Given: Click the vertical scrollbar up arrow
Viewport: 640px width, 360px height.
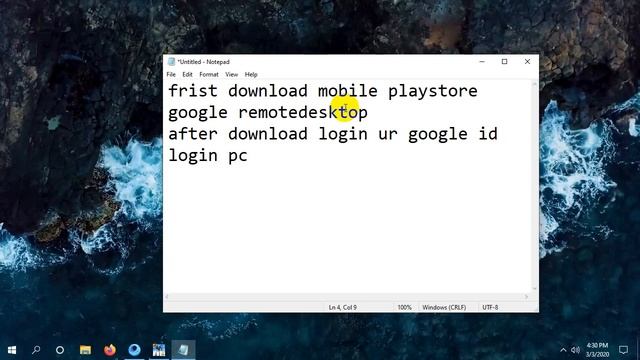Looking at the screenshot, I should click(x=534, y=84).
